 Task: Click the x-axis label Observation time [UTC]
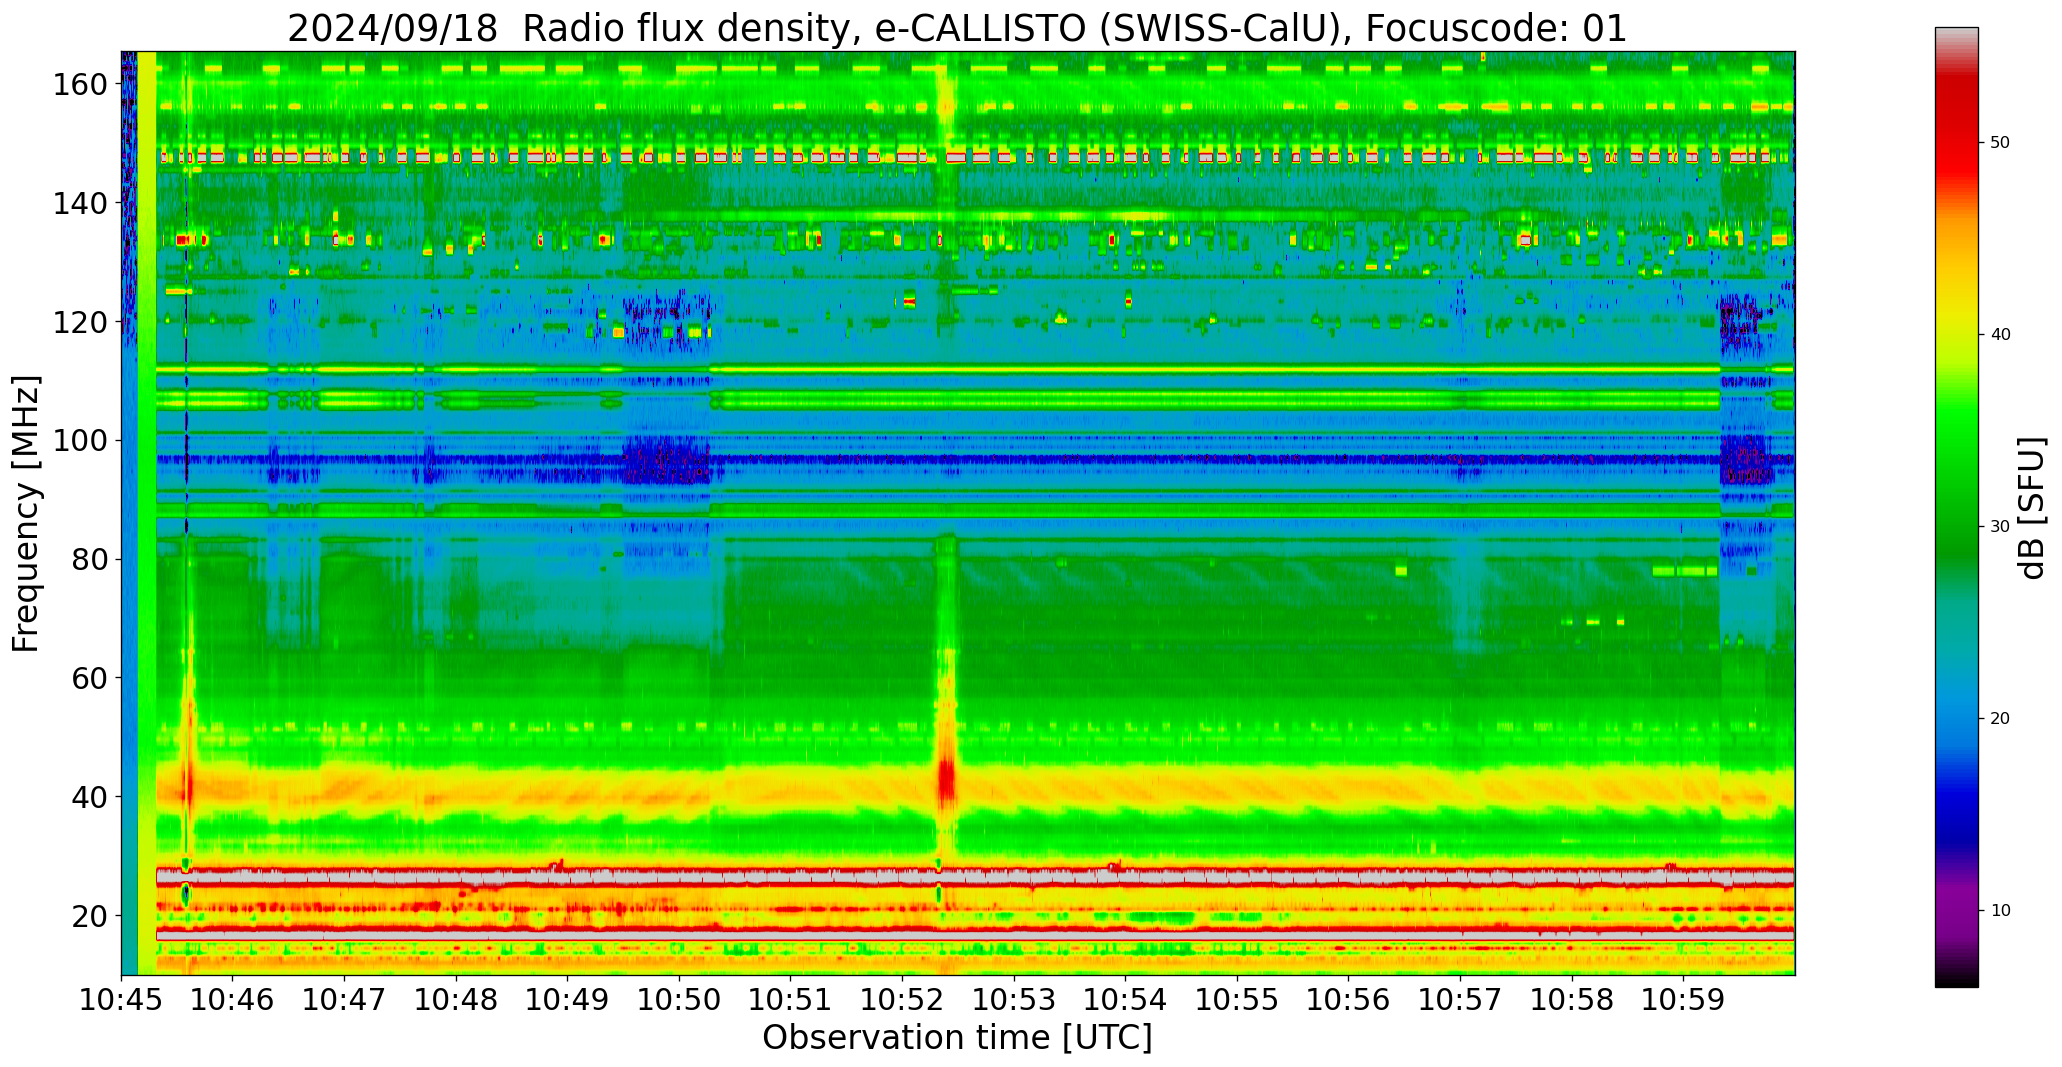tap(957, 1037)
